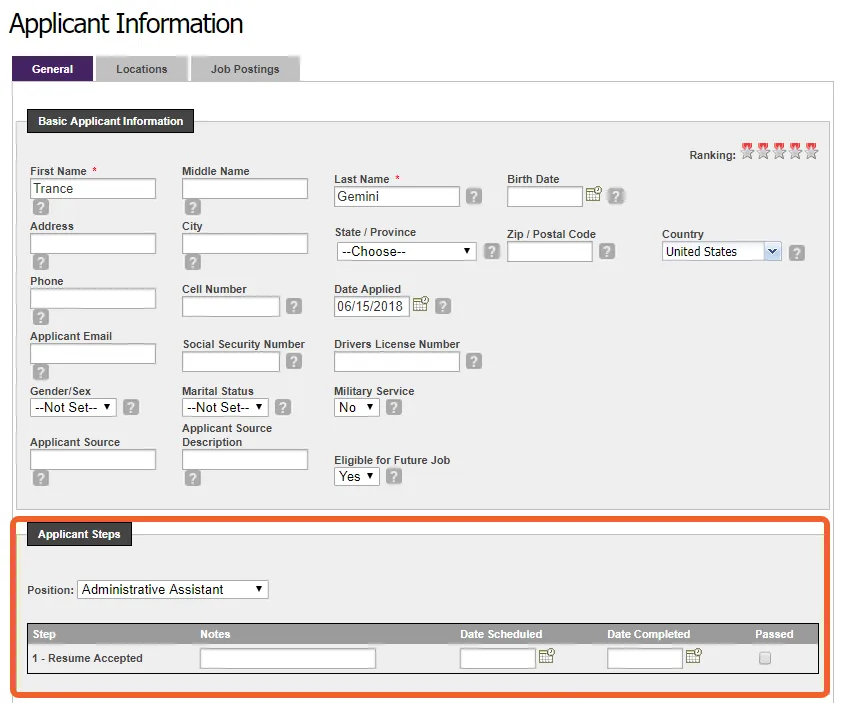Click the help icon beside Cell Number
Viewport: 843px width, 703px height.
[294, 306]
